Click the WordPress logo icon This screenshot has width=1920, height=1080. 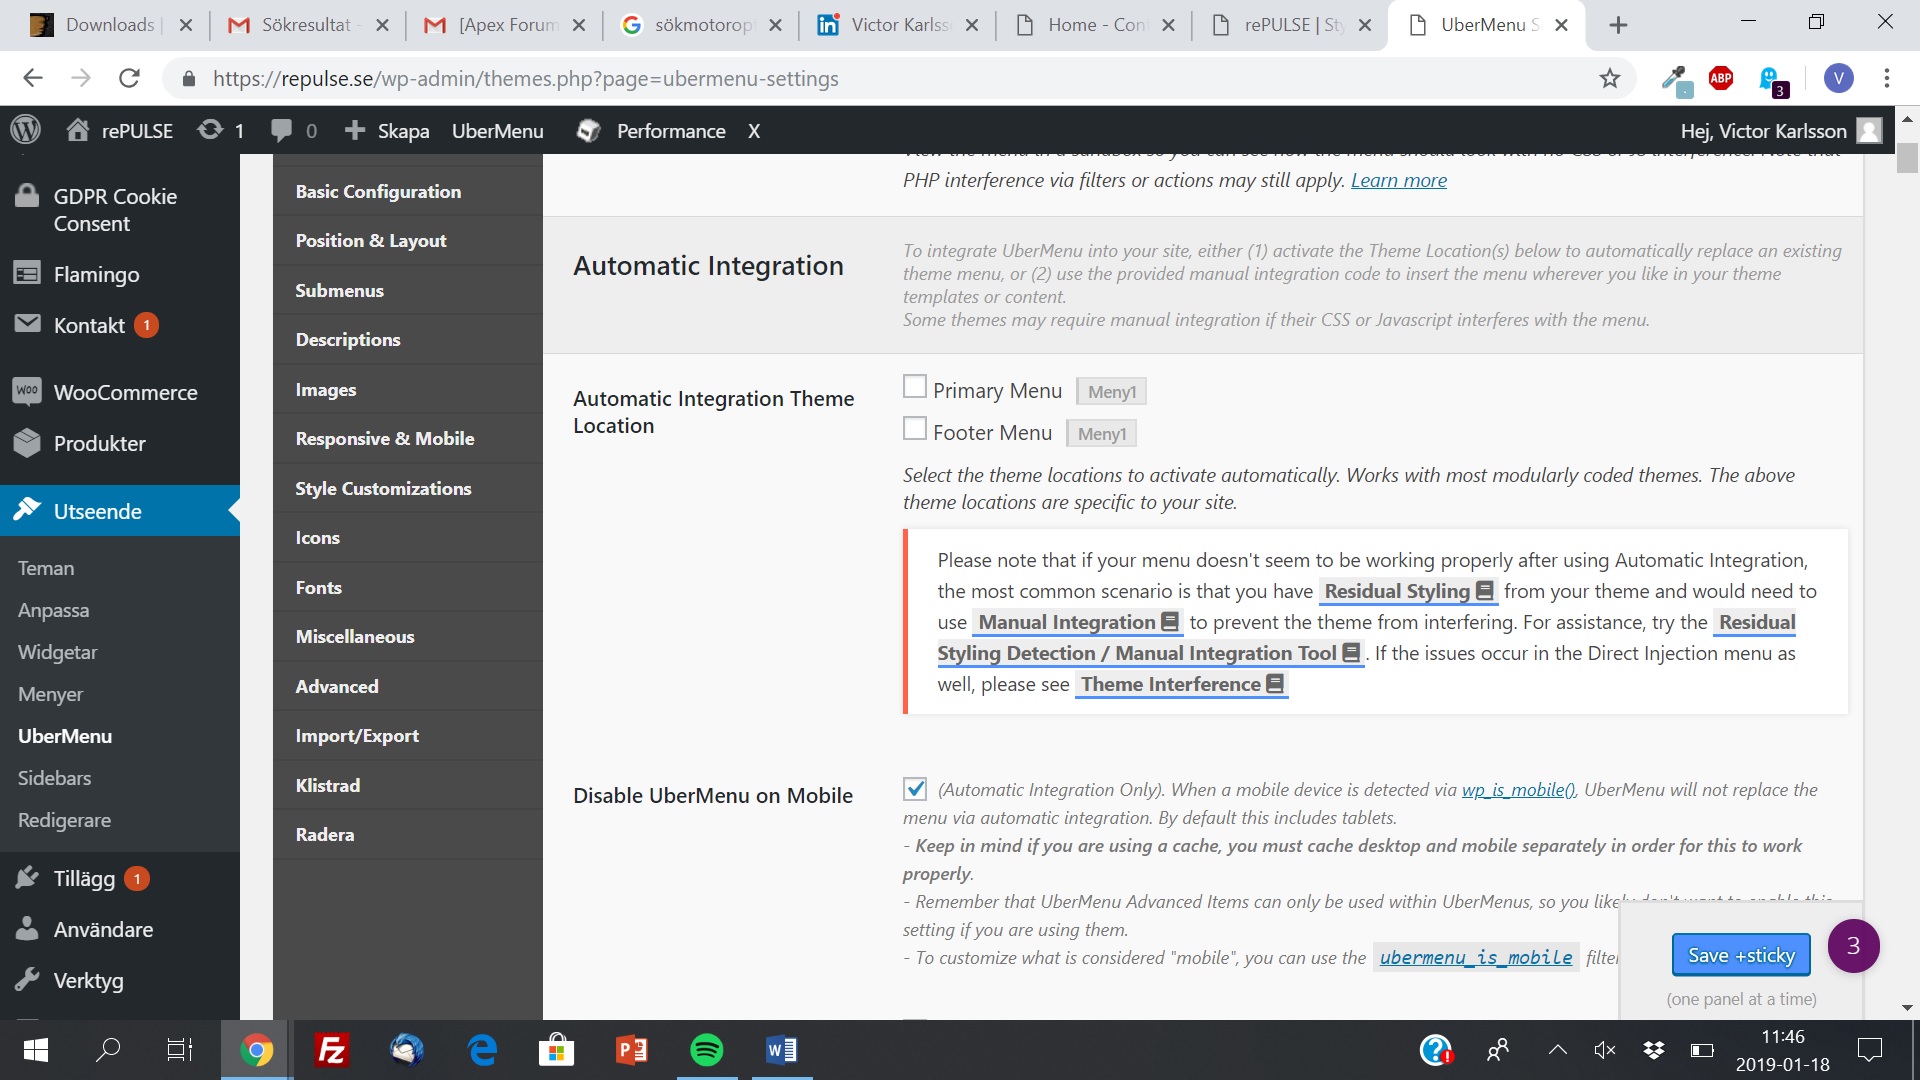click(x=26, y=130)
